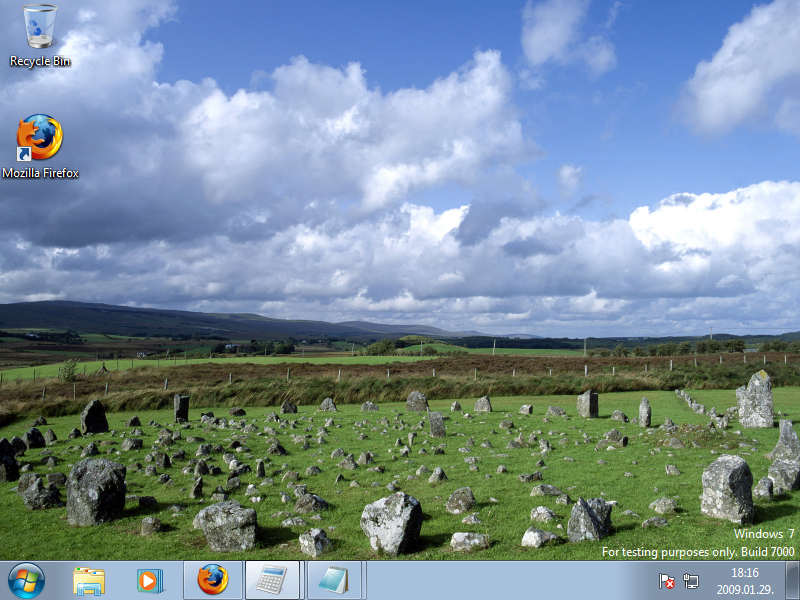Switch to the Calculator taskbar button
The width and height of the screenshot is (800, 600).
(x=273, y=580)
